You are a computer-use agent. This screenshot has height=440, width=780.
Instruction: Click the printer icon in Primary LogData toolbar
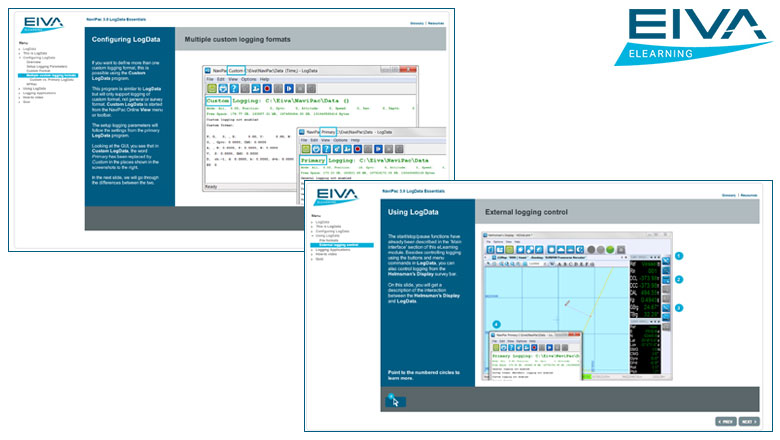316,149
